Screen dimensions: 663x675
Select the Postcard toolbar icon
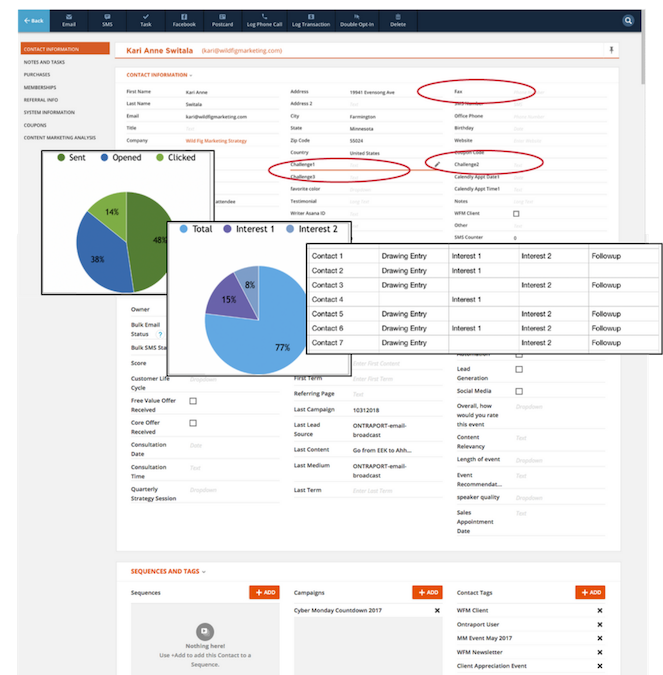point(222,19)
